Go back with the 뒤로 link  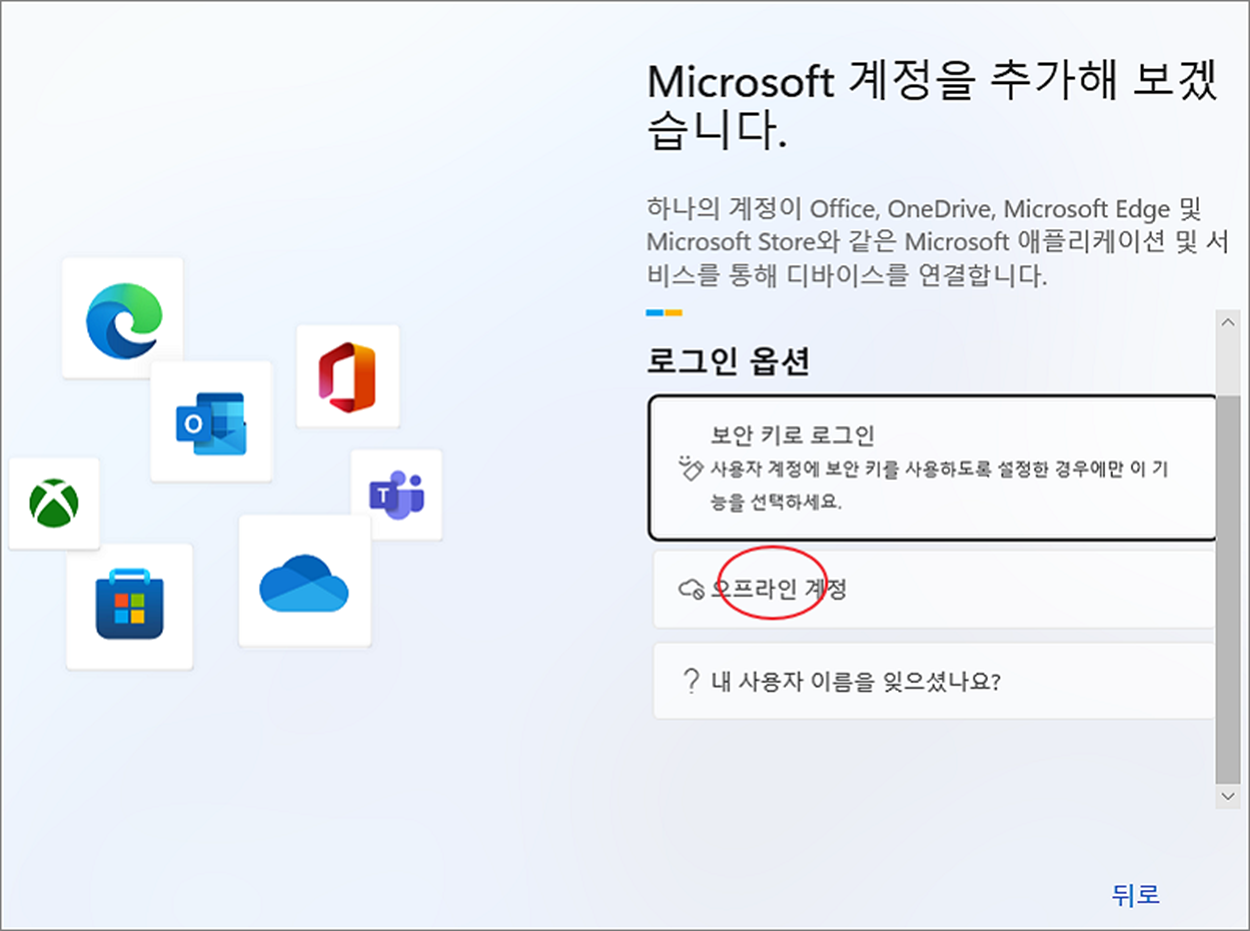pos(1135,894)
